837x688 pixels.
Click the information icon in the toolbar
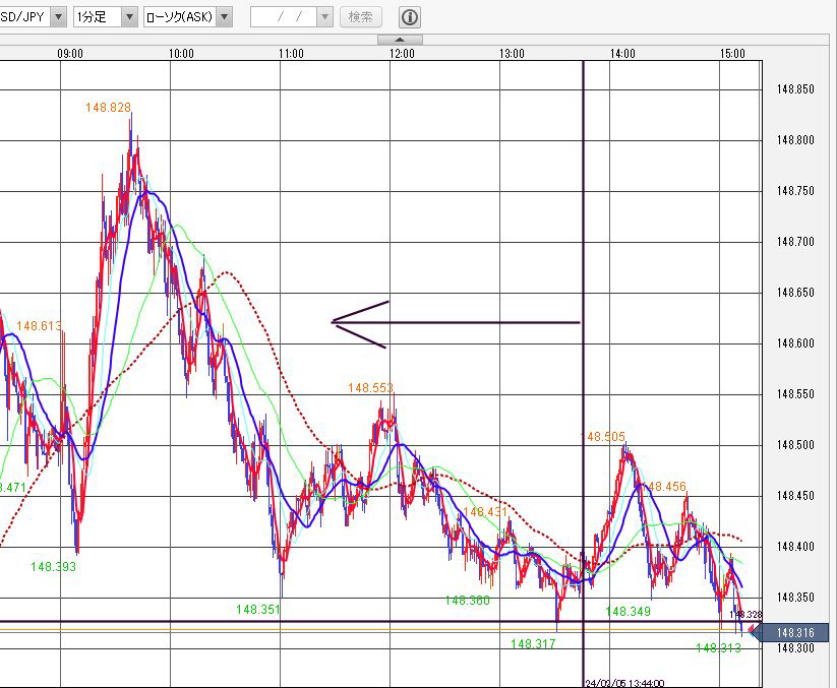tap(410, 17)
